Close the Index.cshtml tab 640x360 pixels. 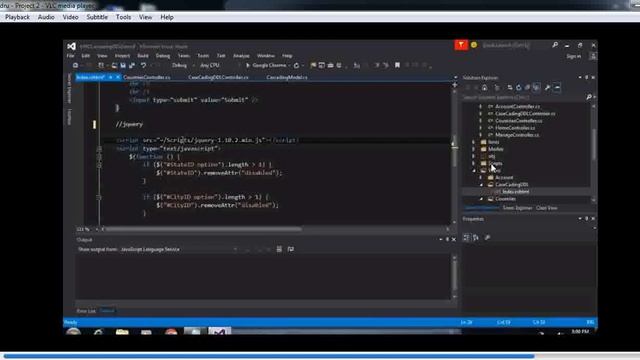(x=118, y=77)
